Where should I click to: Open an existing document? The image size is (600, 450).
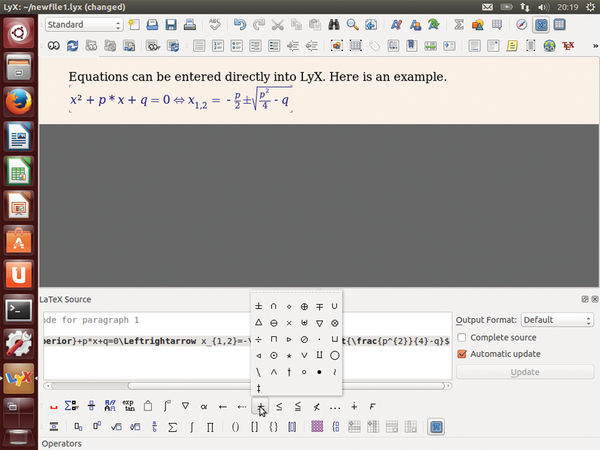[152, 25]
